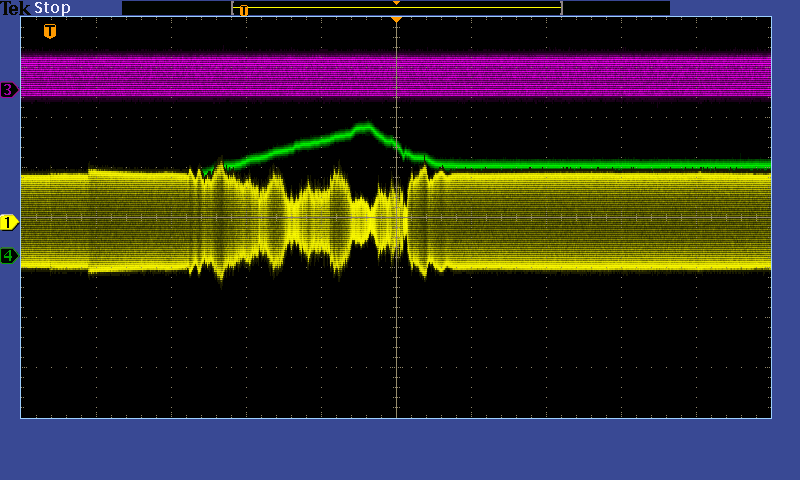Screen dimensions: 800x480
Task: Click the orange trigger triangle at graticule top
Action: click(x=396, y=19)
